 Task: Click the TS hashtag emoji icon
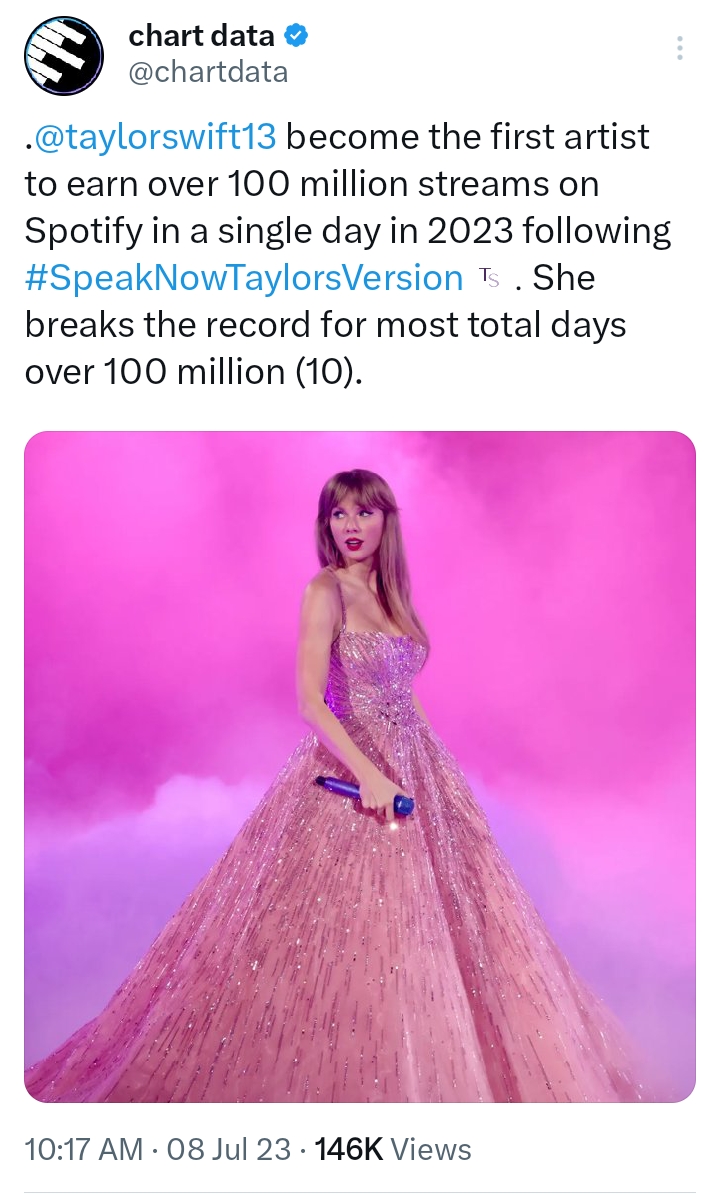coord(488,277)
